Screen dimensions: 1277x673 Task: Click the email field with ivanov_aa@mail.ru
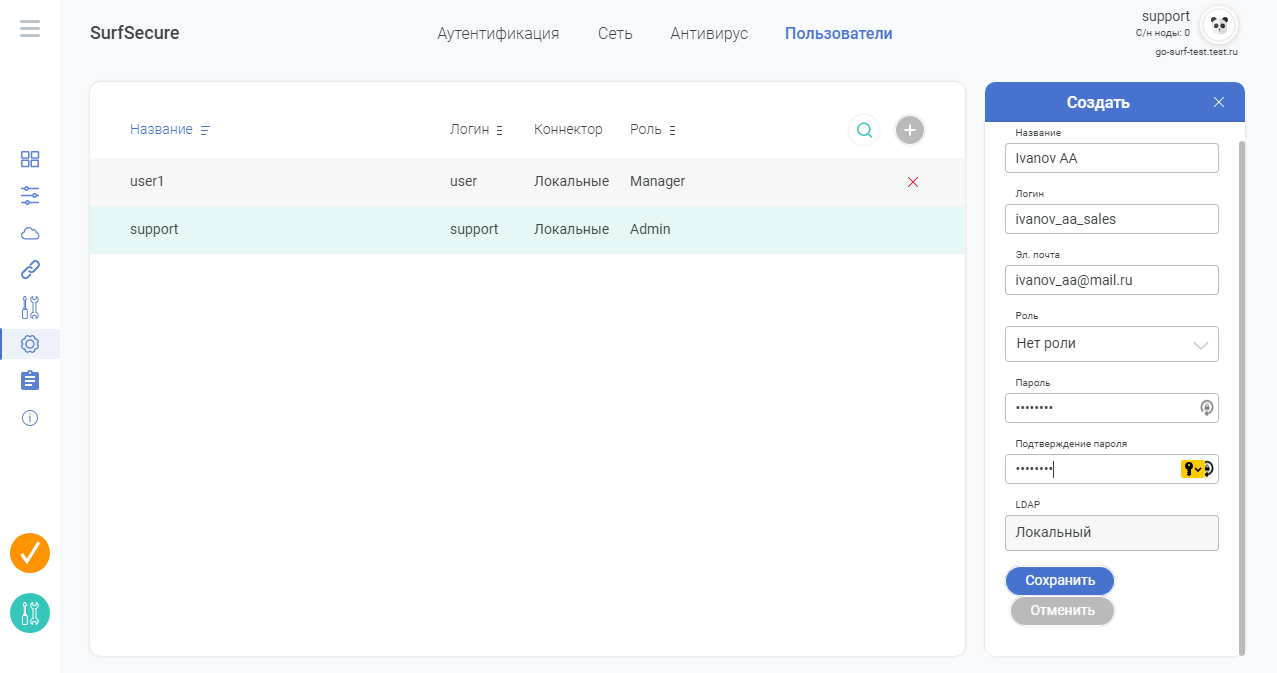(1112, 280)
